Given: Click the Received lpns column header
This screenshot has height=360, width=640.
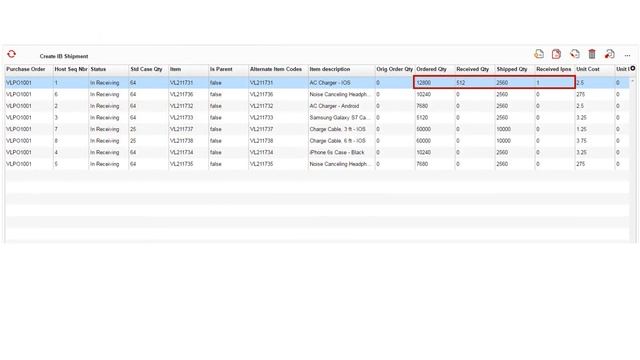Looking at the screenshot, I should click(554, 69).
